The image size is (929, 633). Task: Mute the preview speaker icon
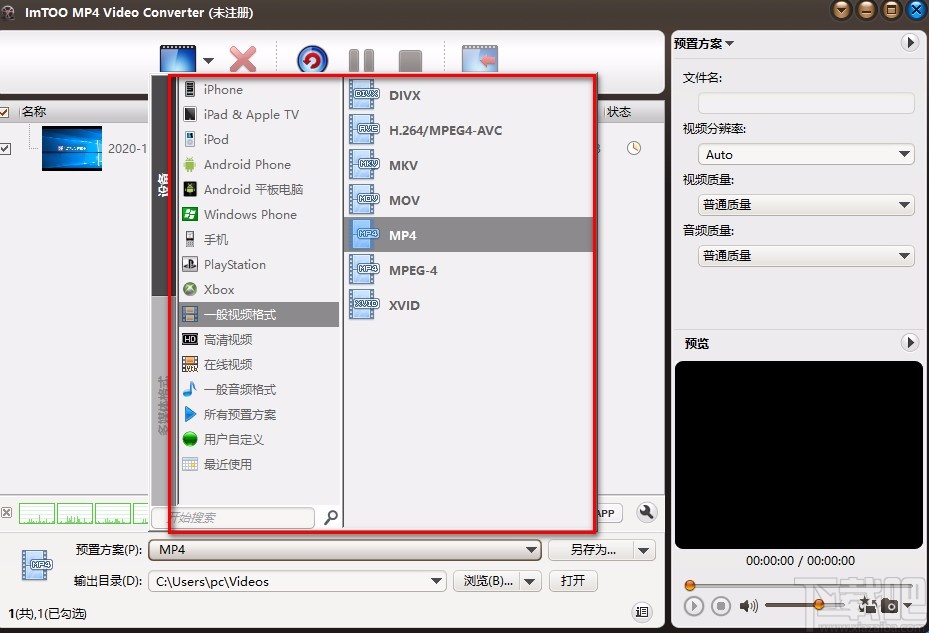click(x=748, y=606)
